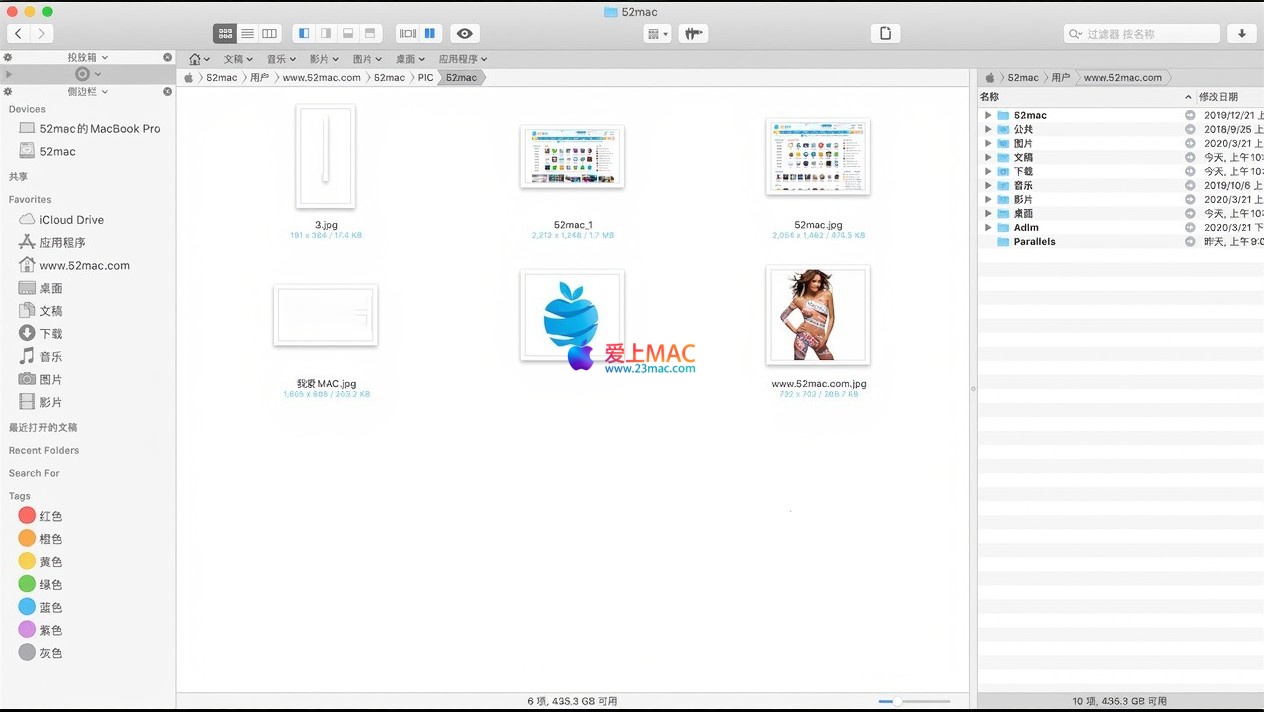Switch to column view in toolbar
This screenshot has height=712, width=1264.
coord(269,33)
